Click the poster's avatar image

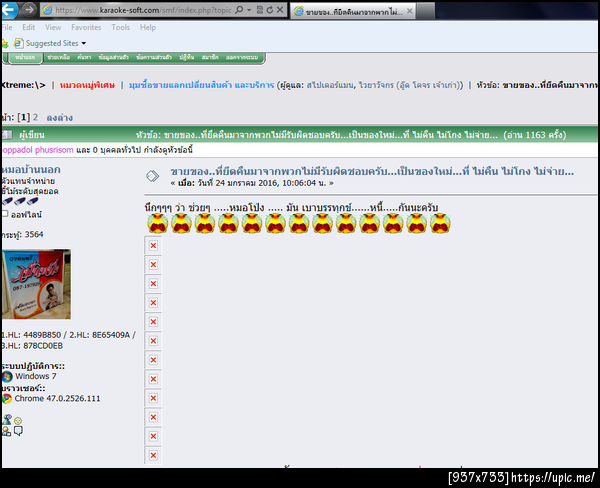36,284
